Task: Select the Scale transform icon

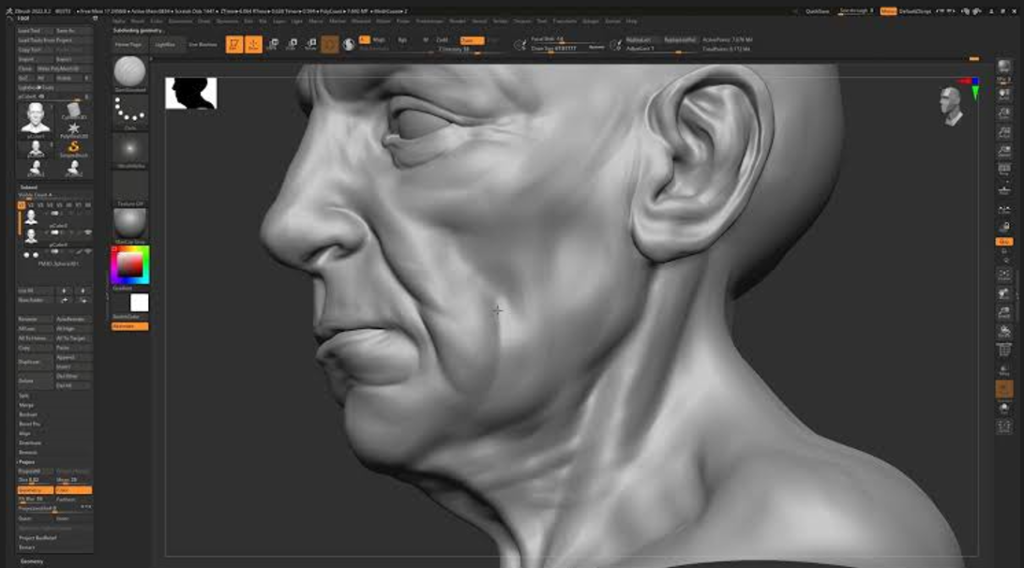Action: point(292,44)
